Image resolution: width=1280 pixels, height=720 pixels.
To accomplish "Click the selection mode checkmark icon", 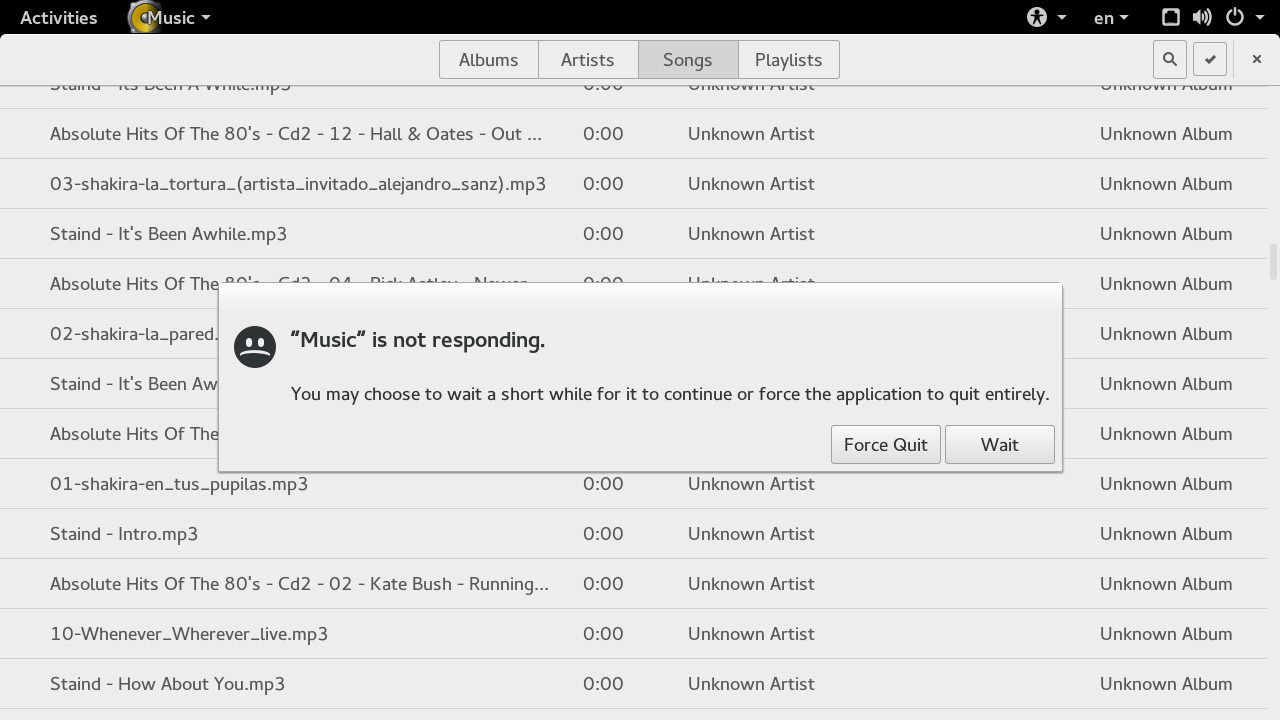I will coord(1209,59).
